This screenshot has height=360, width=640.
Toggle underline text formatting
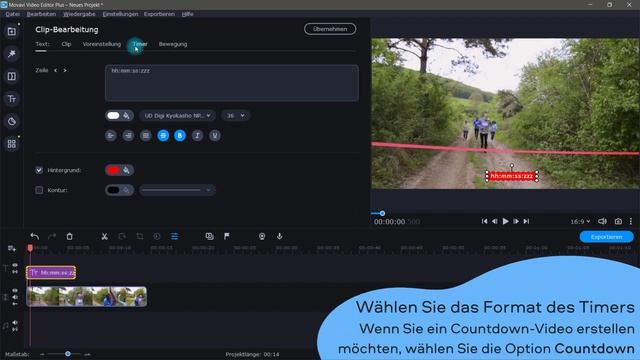click(x=215, y=136)
